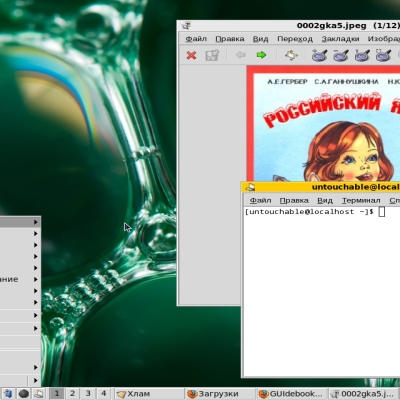Click the first blue icon on the taskbar
Screen dimensions: 400x400
tap(8, 394)
